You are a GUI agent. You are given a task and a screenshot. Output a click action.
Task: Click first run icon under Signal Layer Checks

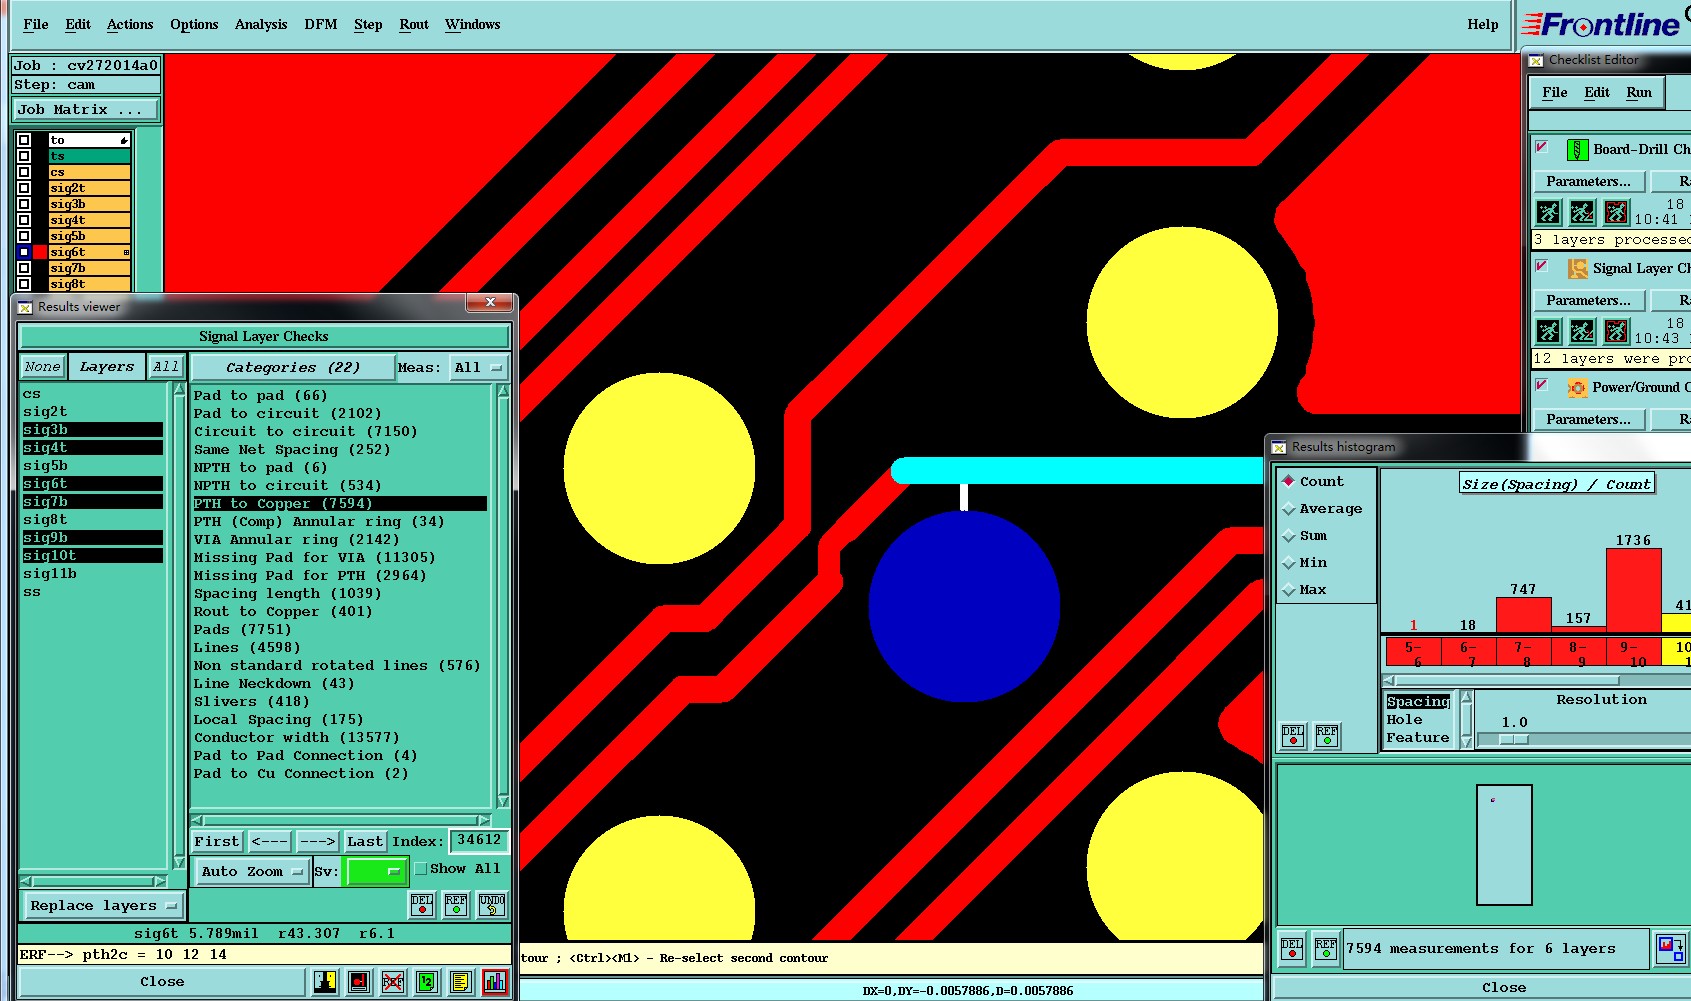point(1548,331)
